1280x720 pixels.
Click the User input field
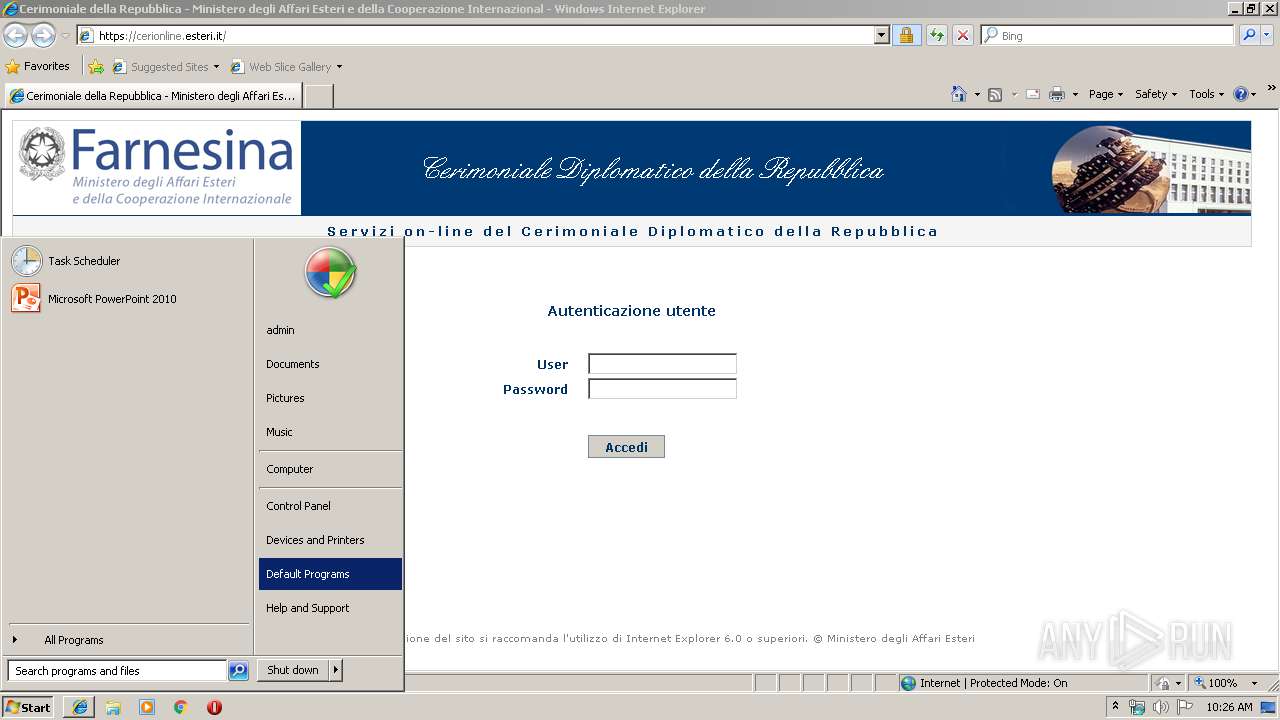point(662,364)
